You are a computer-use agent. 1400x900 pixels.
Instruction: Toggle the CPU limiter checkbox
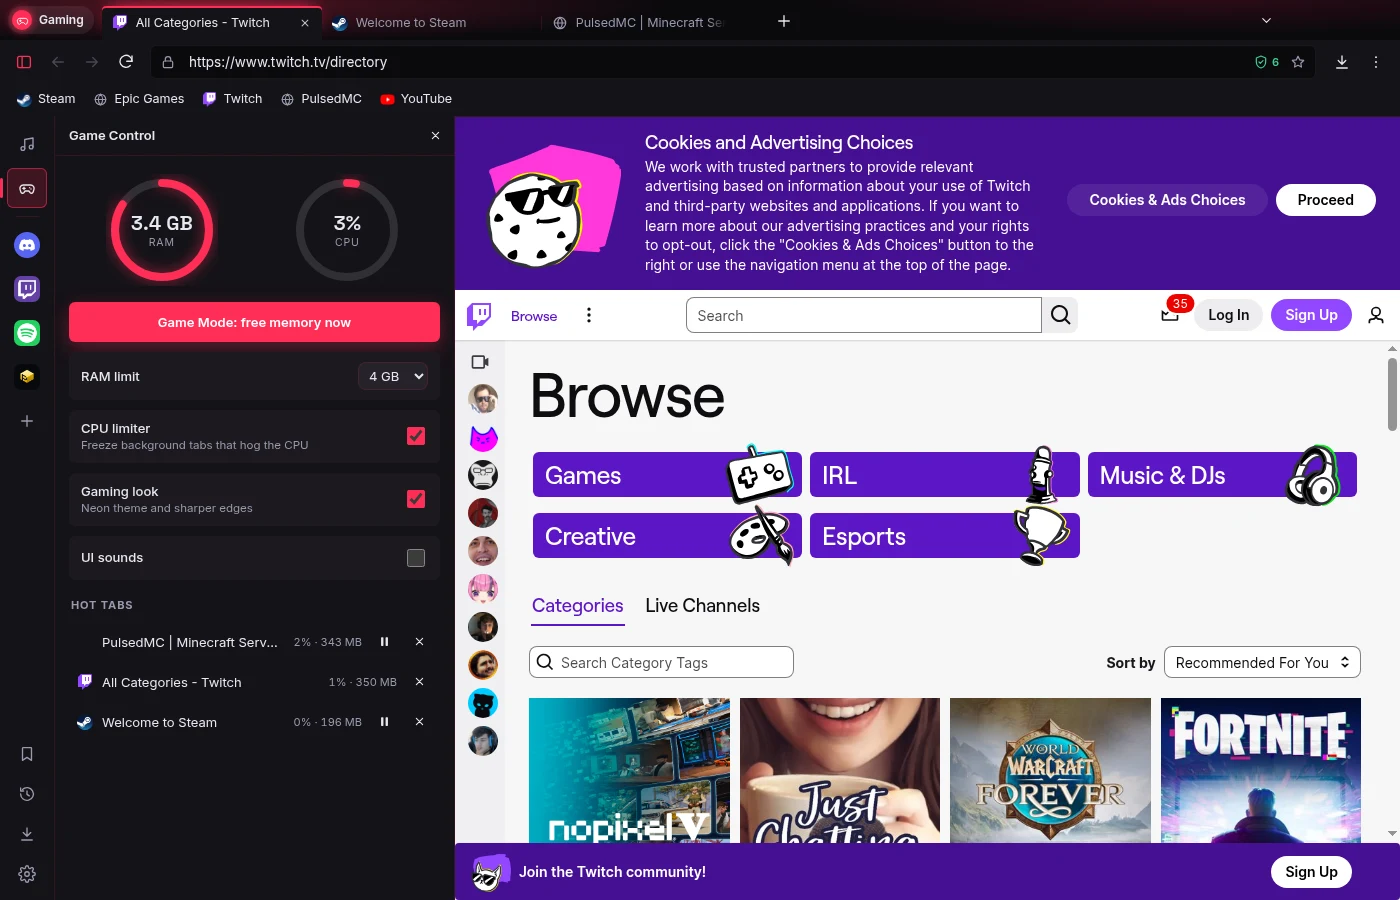coord(416,436)
